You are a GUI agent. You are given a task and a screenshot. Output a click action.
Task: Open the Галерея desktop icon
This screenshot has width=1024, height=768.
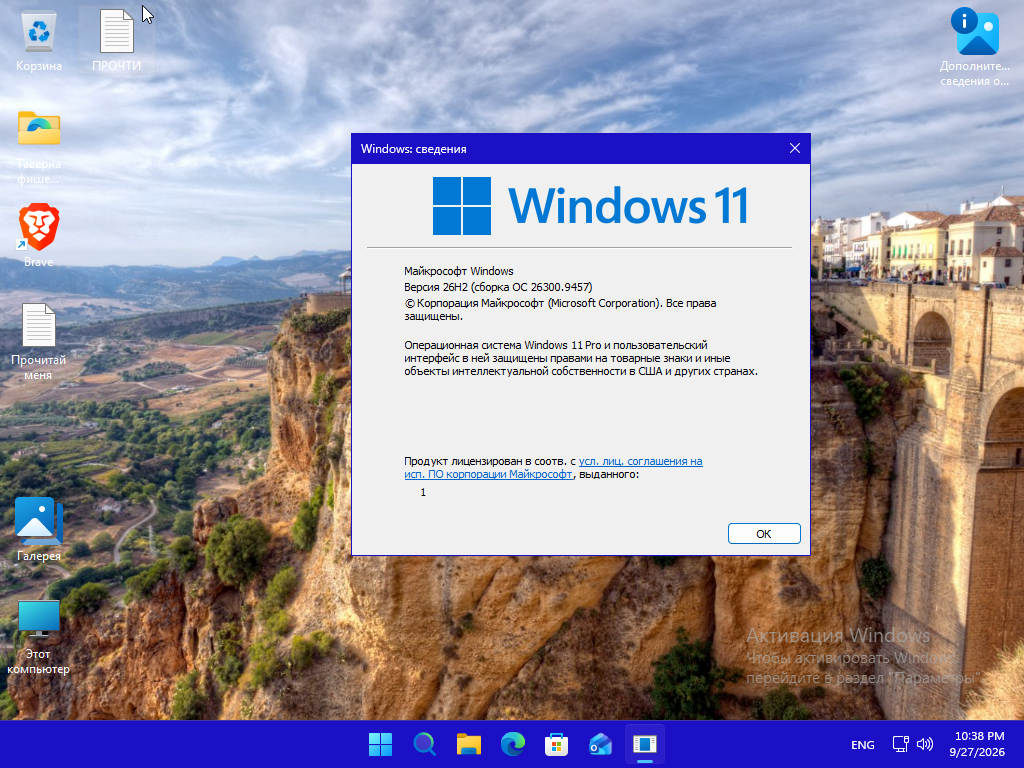[39, 529]
